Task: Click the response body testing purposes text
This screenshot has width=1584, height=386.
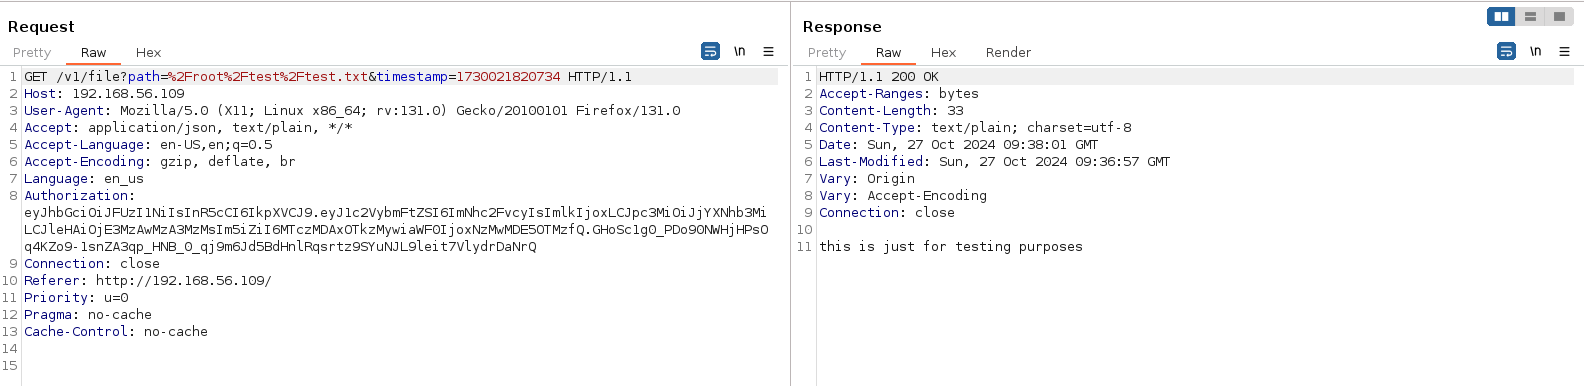Action: pos(951,246)
